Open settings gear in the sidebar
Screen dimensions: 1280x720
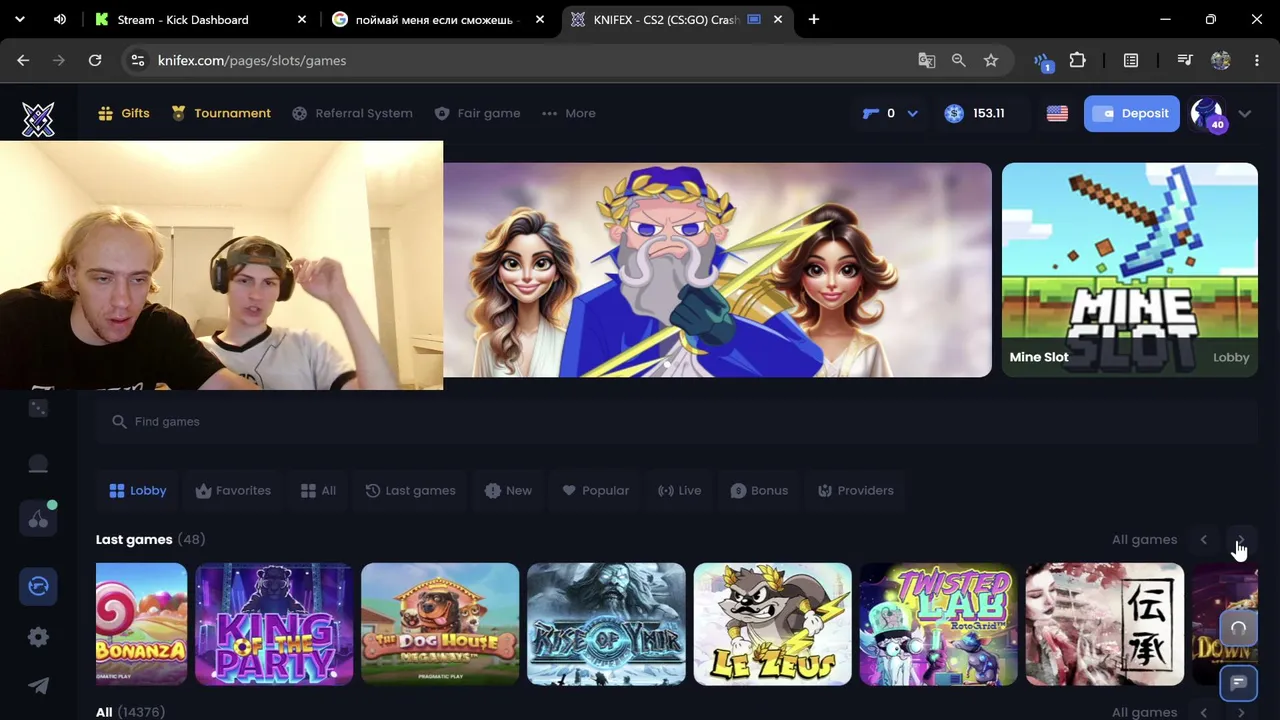(x=38, y=637)
